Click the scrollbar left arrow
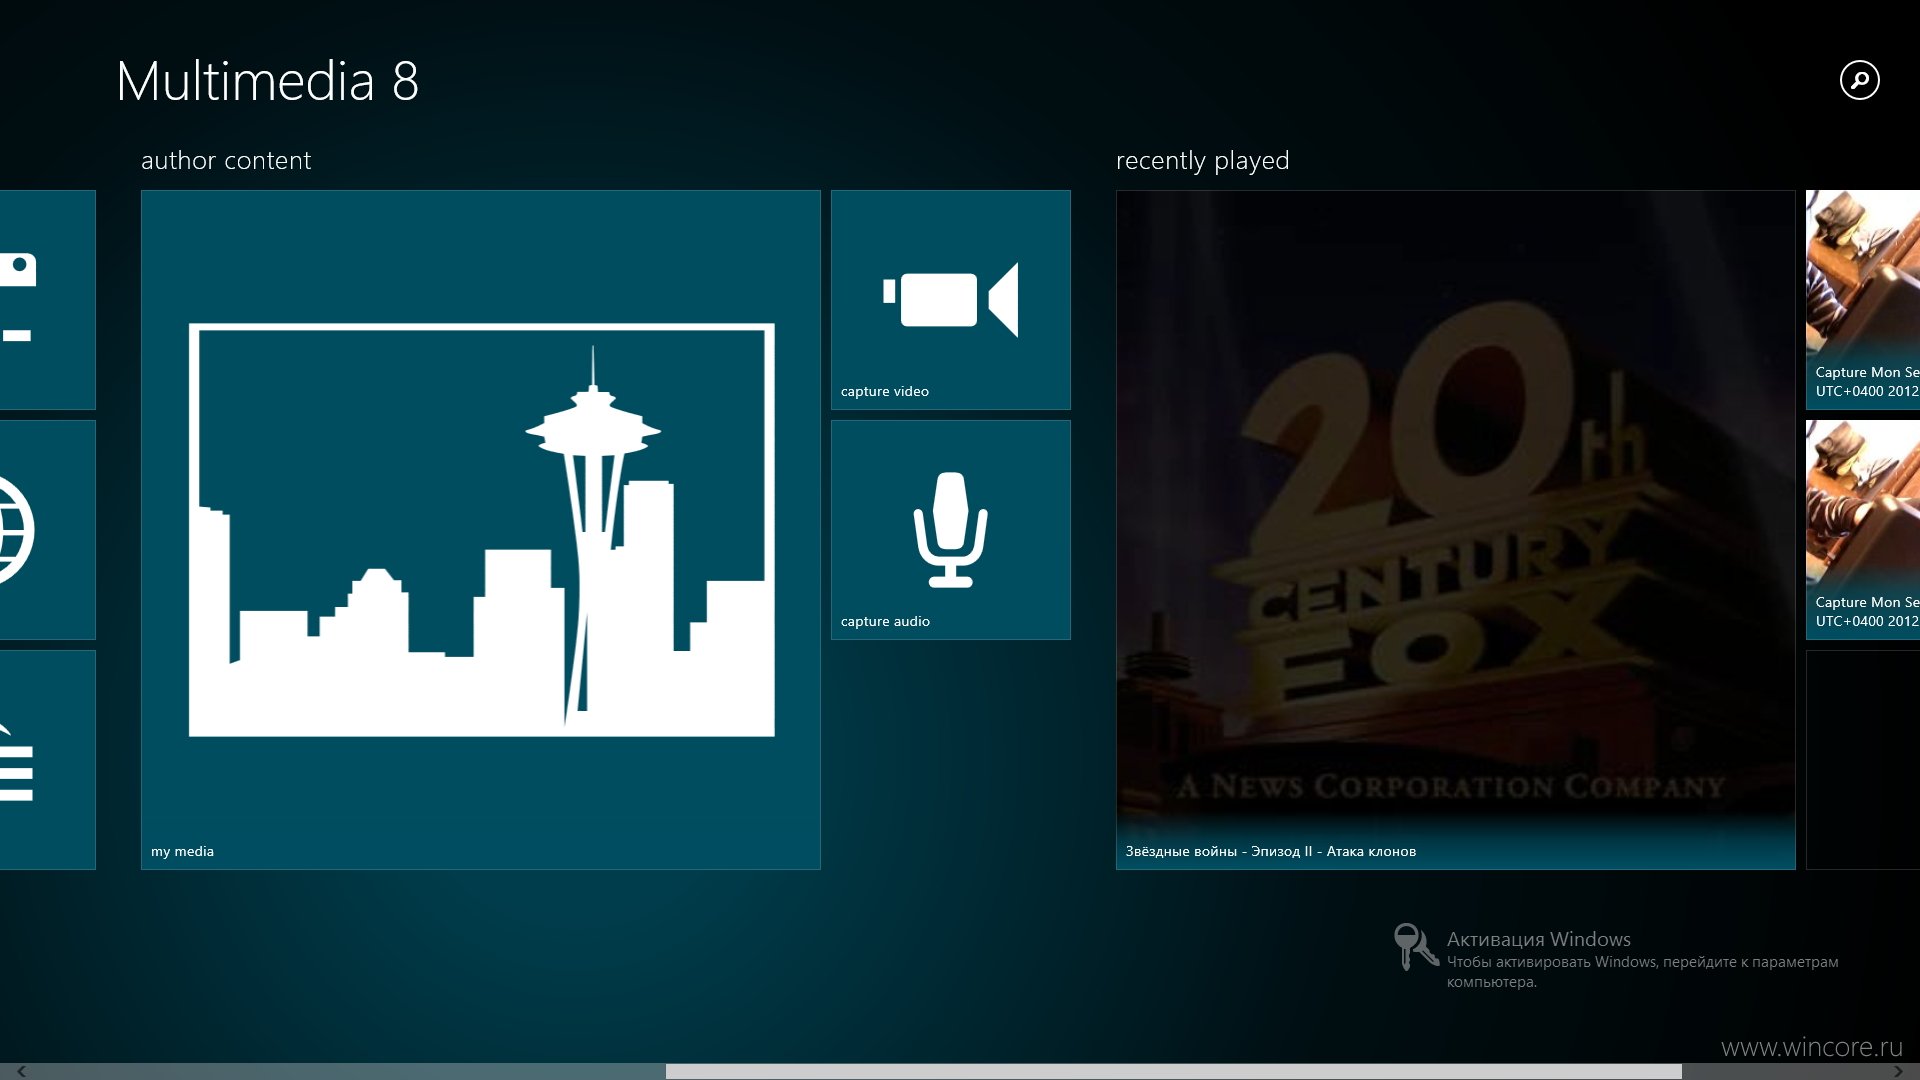 [20, 1071]
